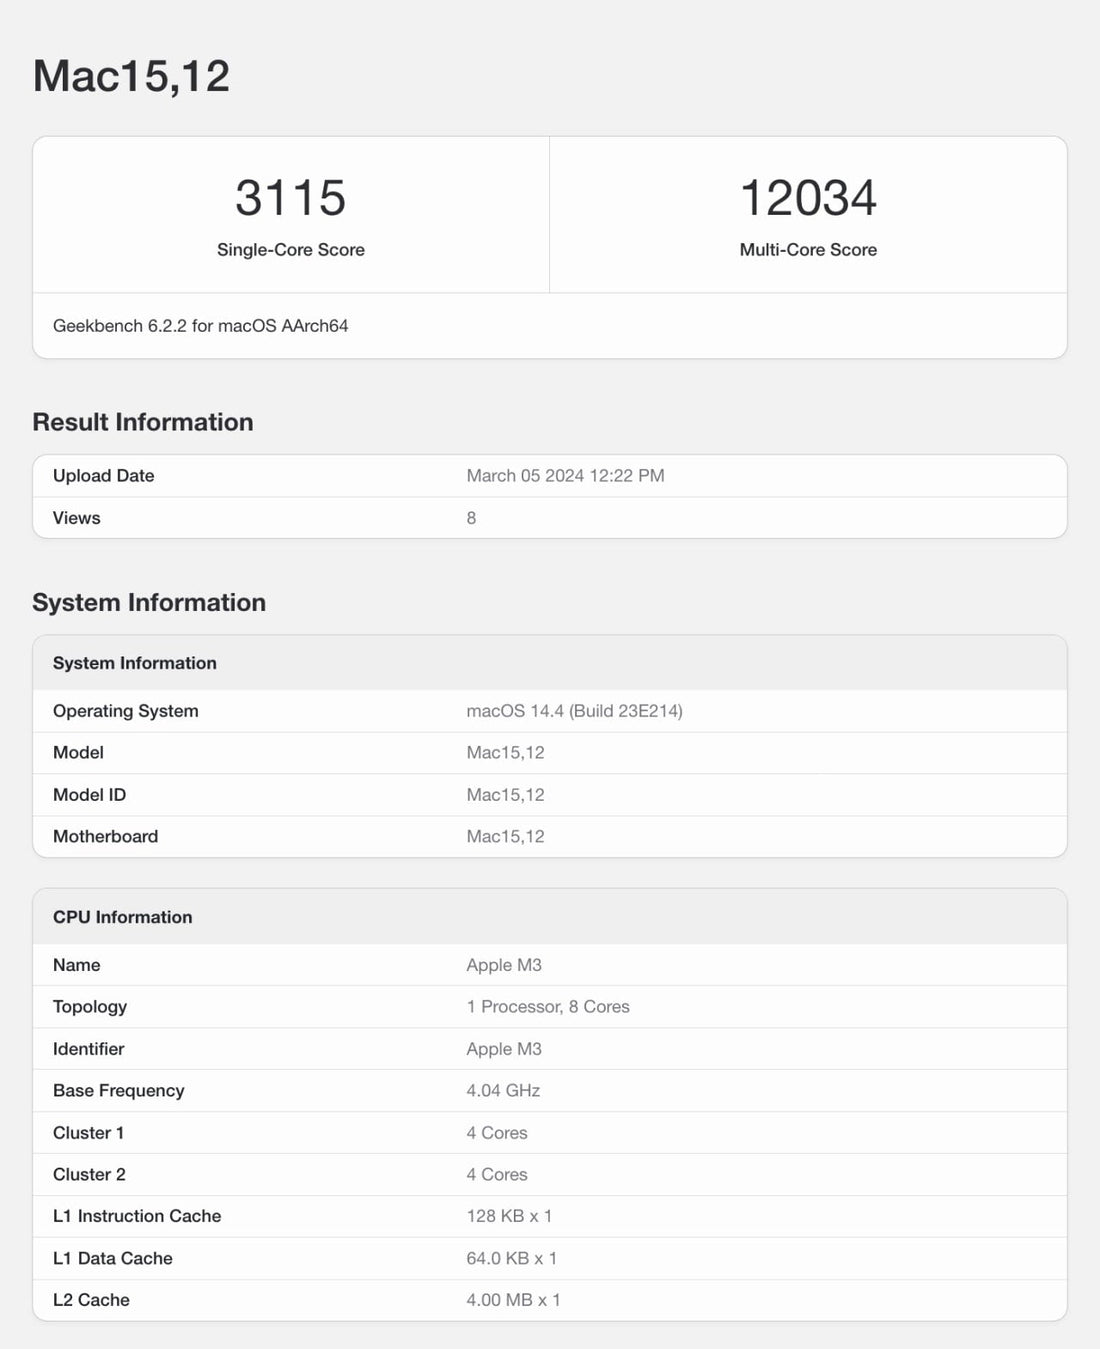Click the Upload Date label
The image size is (1100, 1349).
click(x=103, y=476)
